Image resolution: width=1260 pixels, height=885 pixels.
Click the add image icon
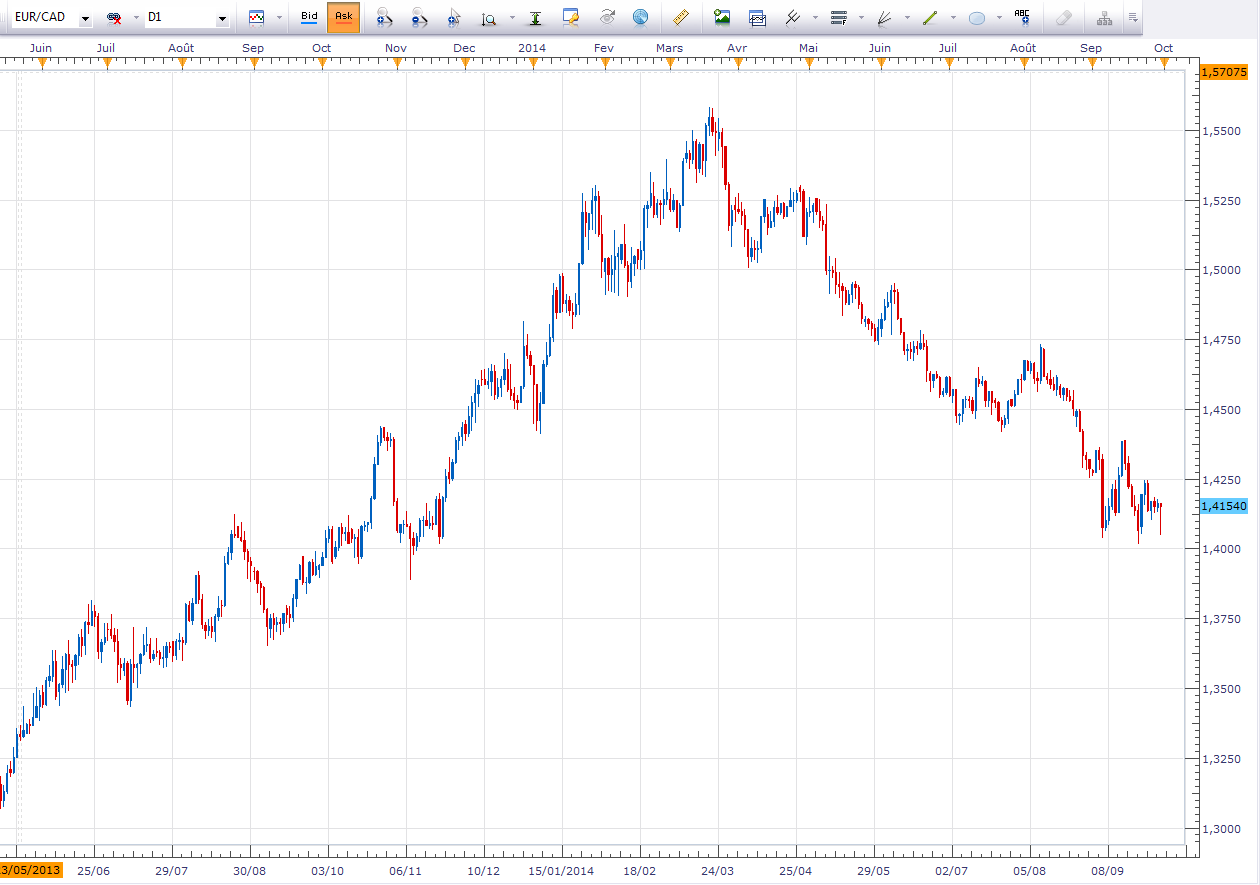[722, 17]
